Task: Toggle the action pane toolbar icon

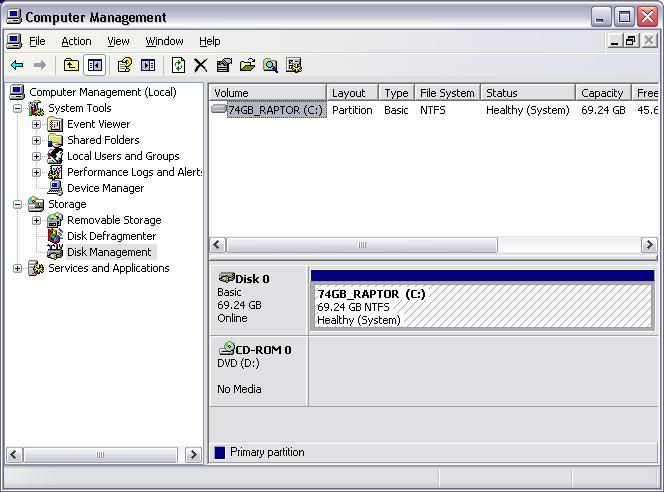Action: (x=148, y=66)
